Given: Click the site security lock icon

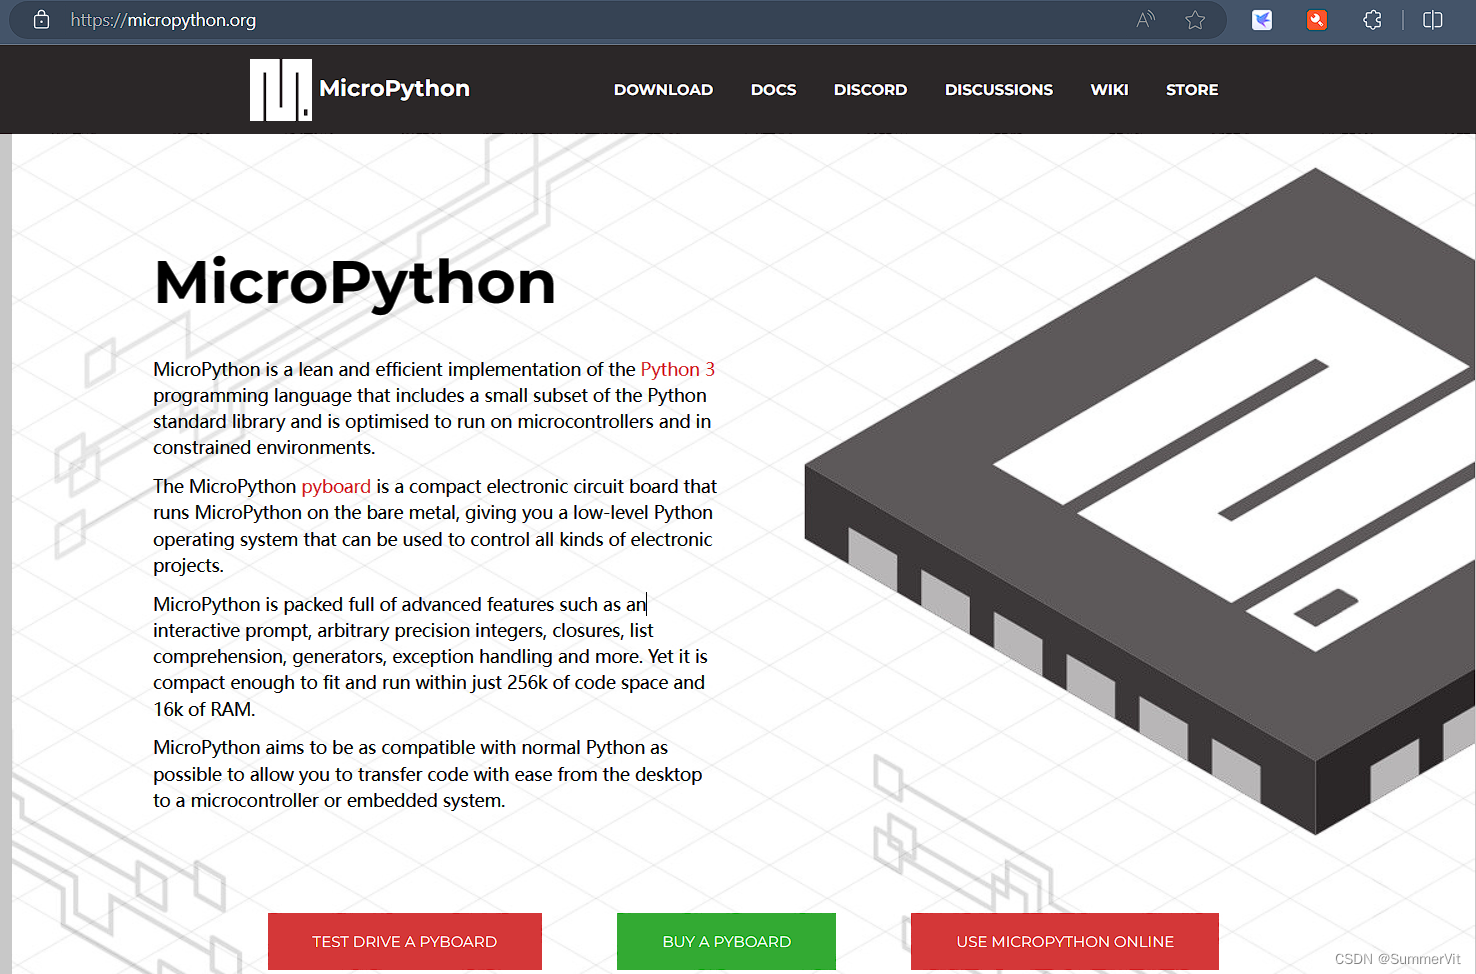Looking at the screenshot, I should pyautogui.click(x=41, y=19).
